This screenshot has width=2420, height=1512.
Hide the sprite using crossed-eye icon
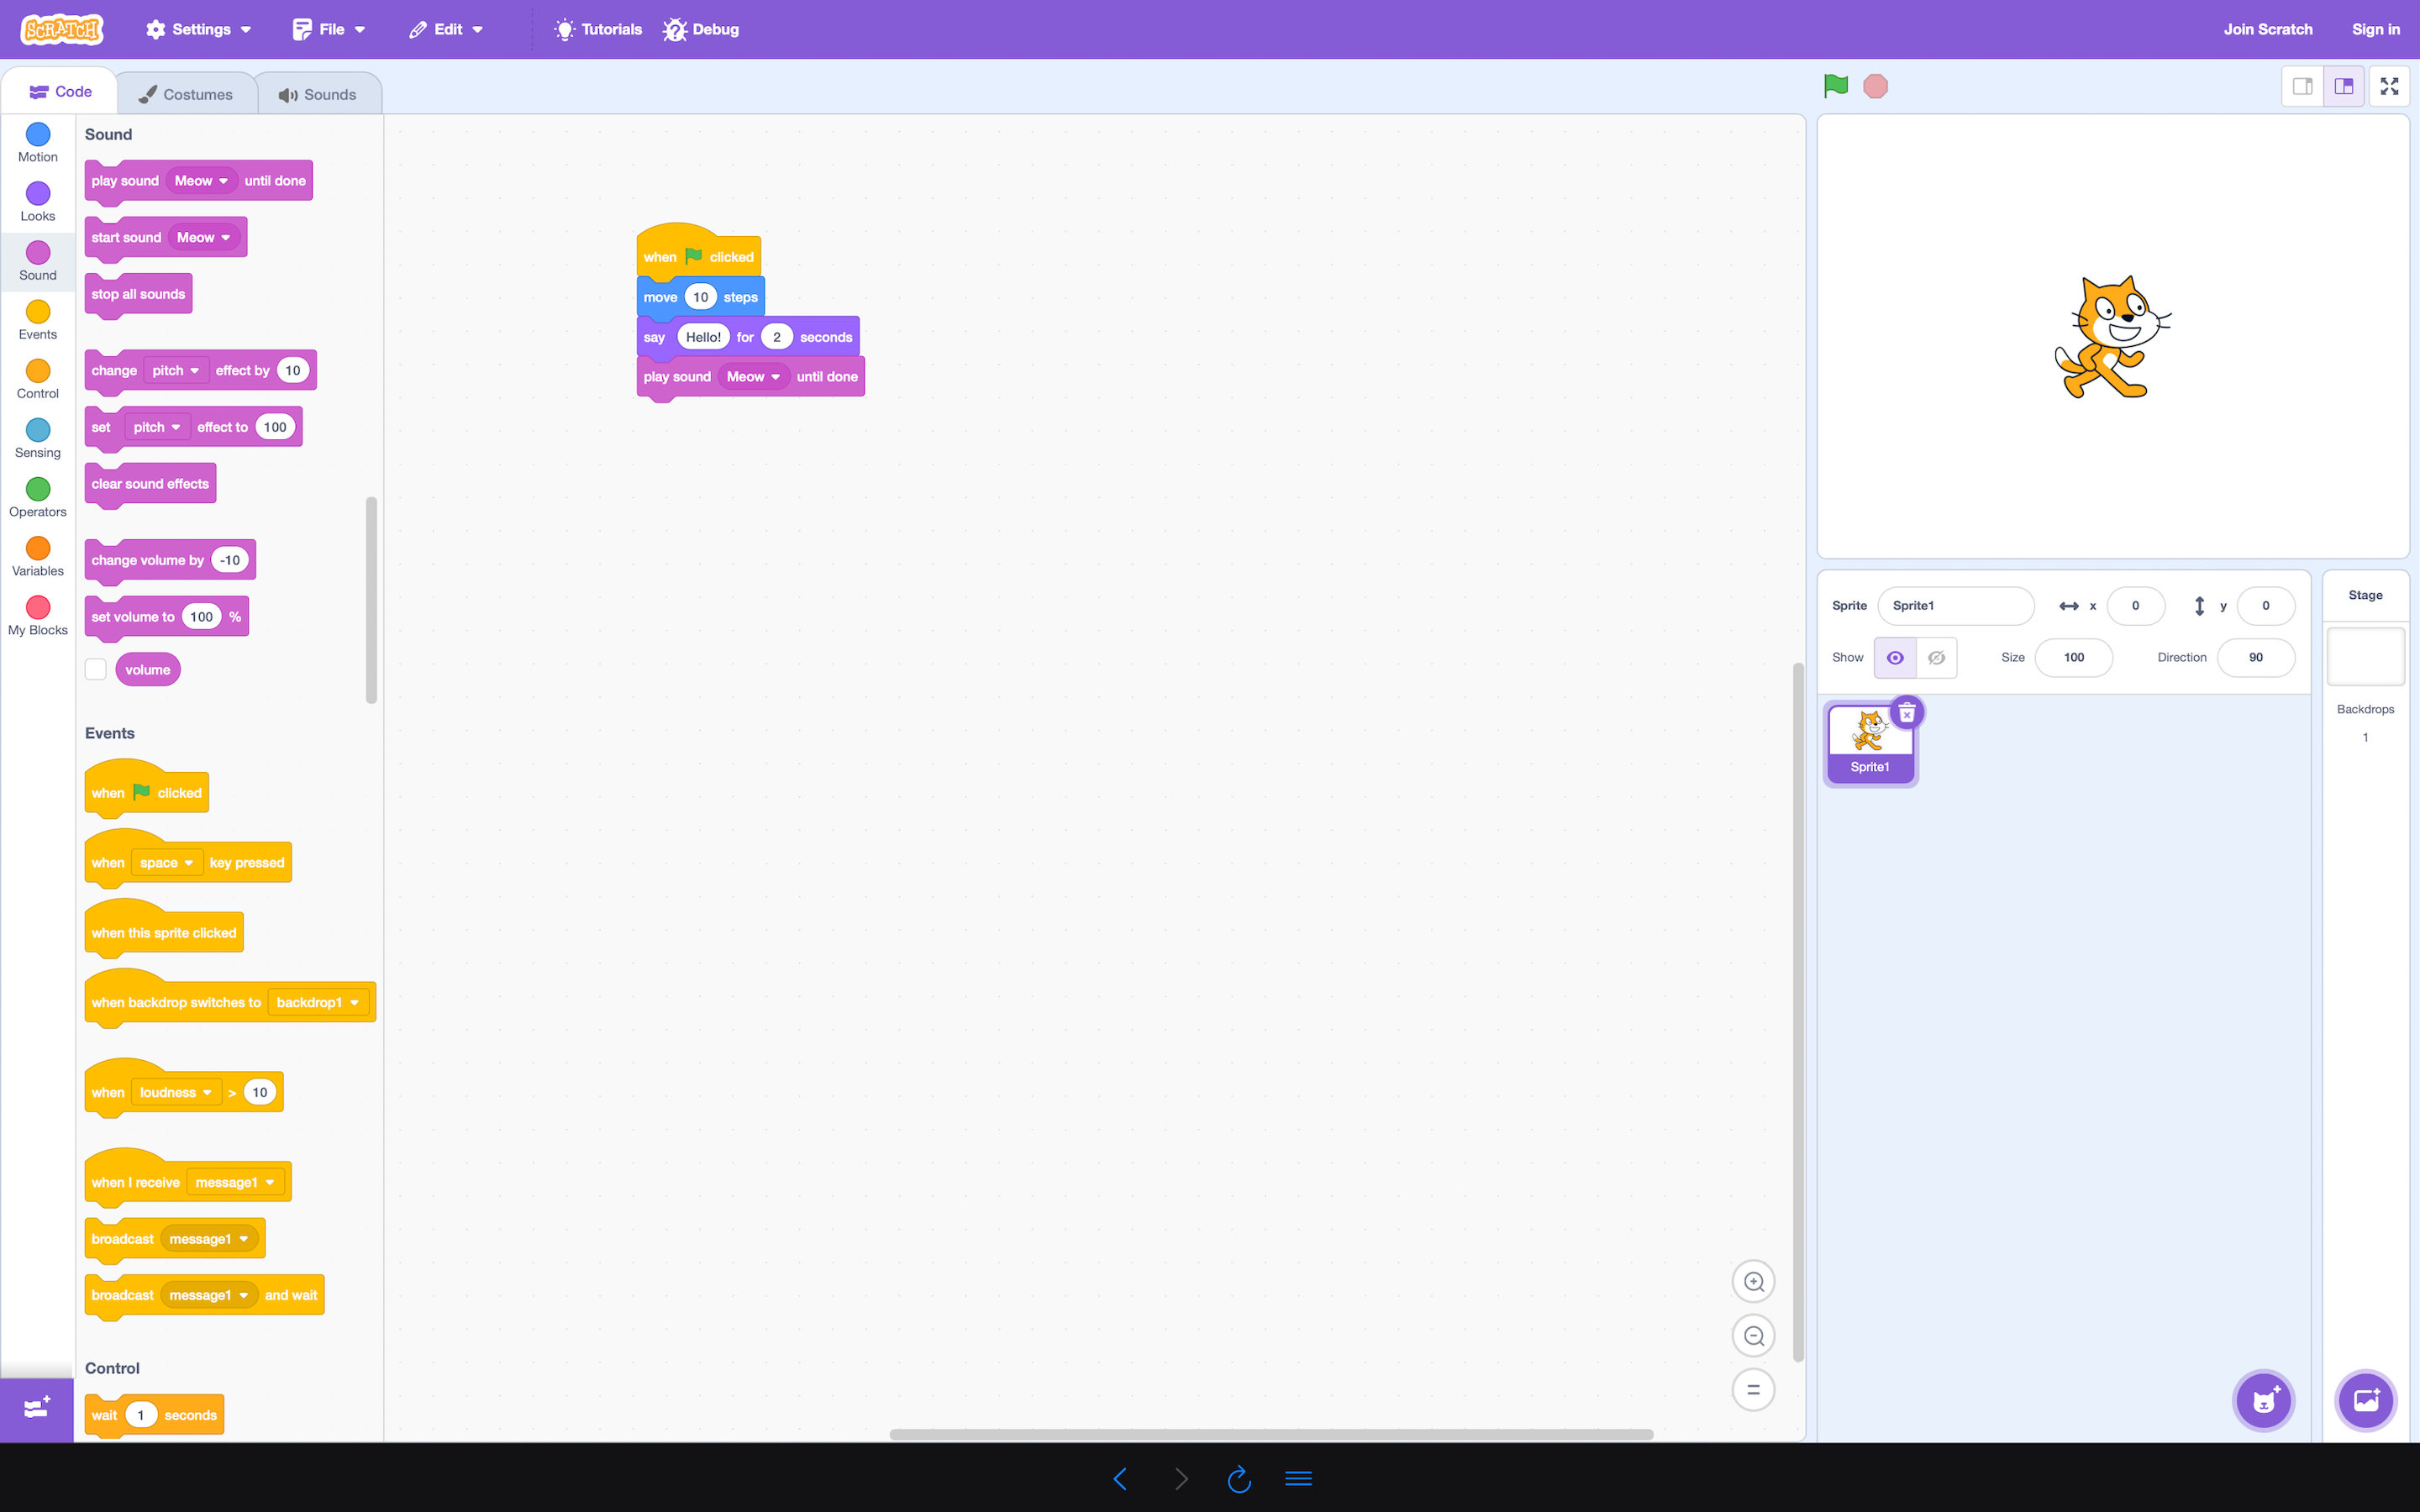(x=1936, y=657)
